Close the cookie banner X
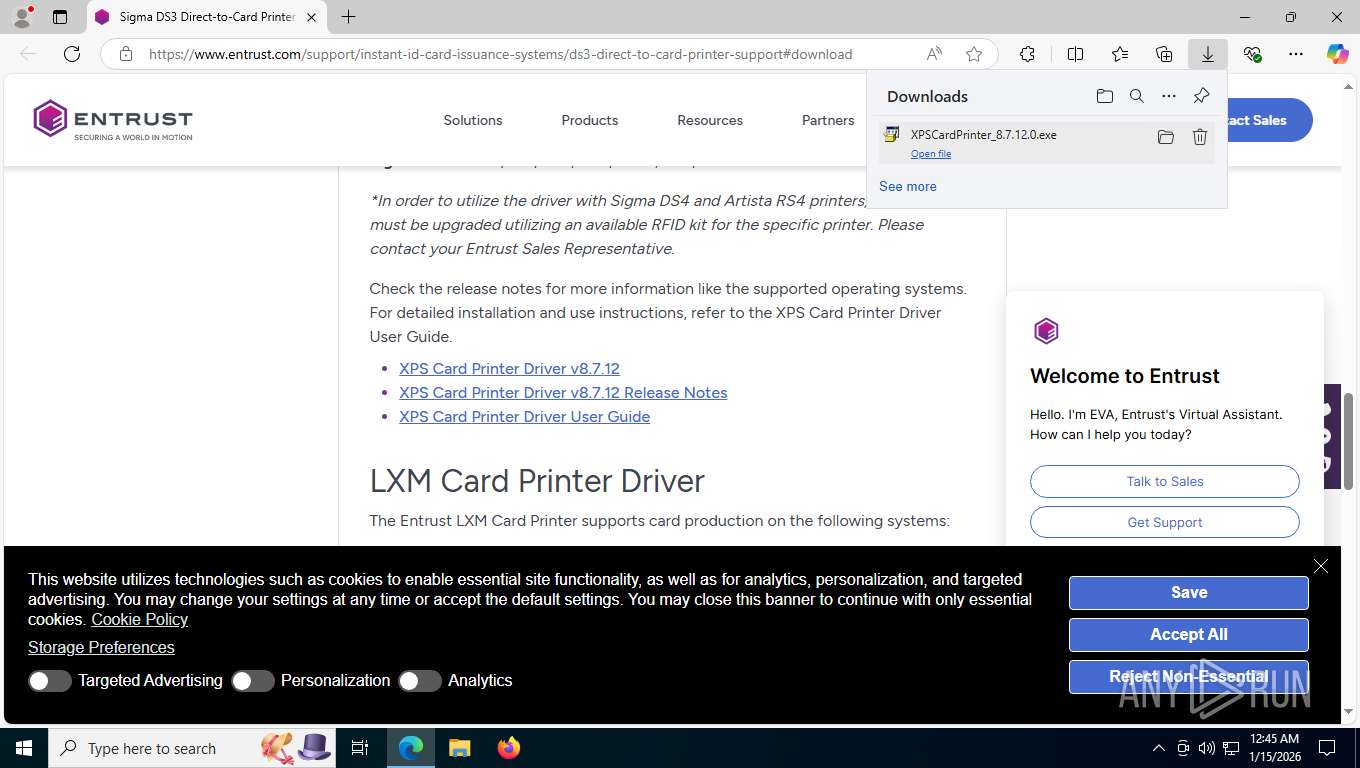 pos(1321,566)
